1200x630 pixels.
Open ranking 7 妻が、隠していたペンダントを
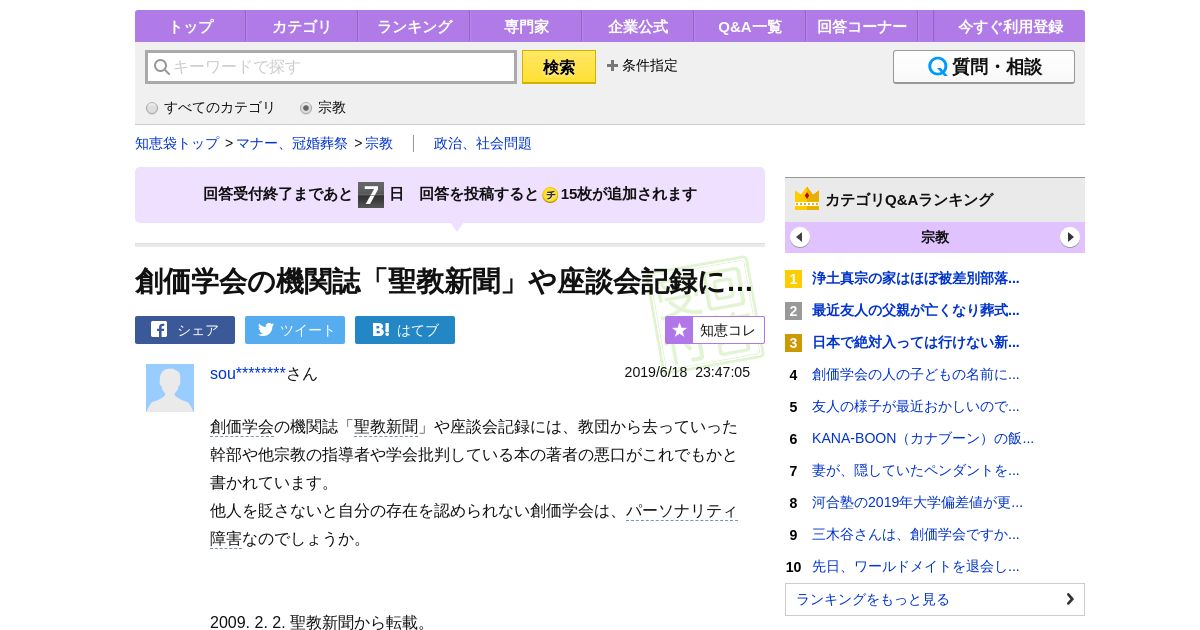(x=916, y=470)
